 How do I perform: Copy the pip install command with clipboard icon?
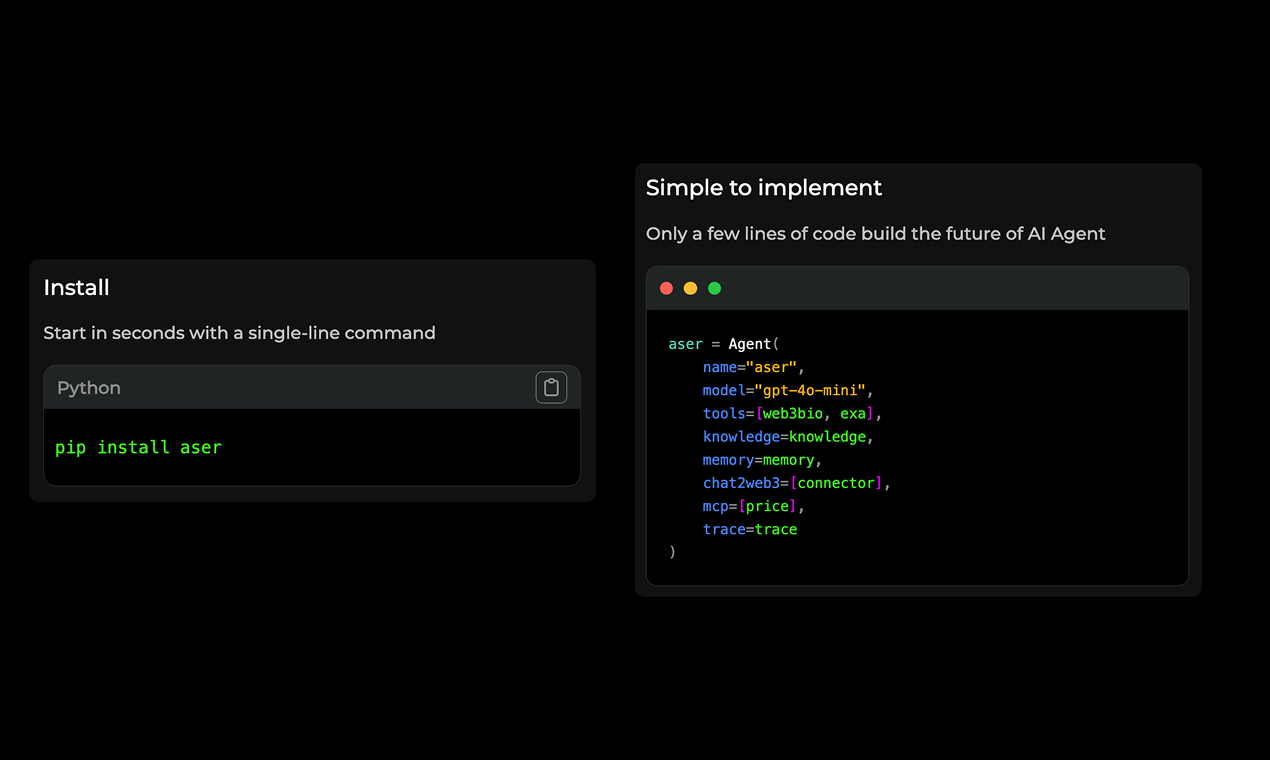coord(551,387)
